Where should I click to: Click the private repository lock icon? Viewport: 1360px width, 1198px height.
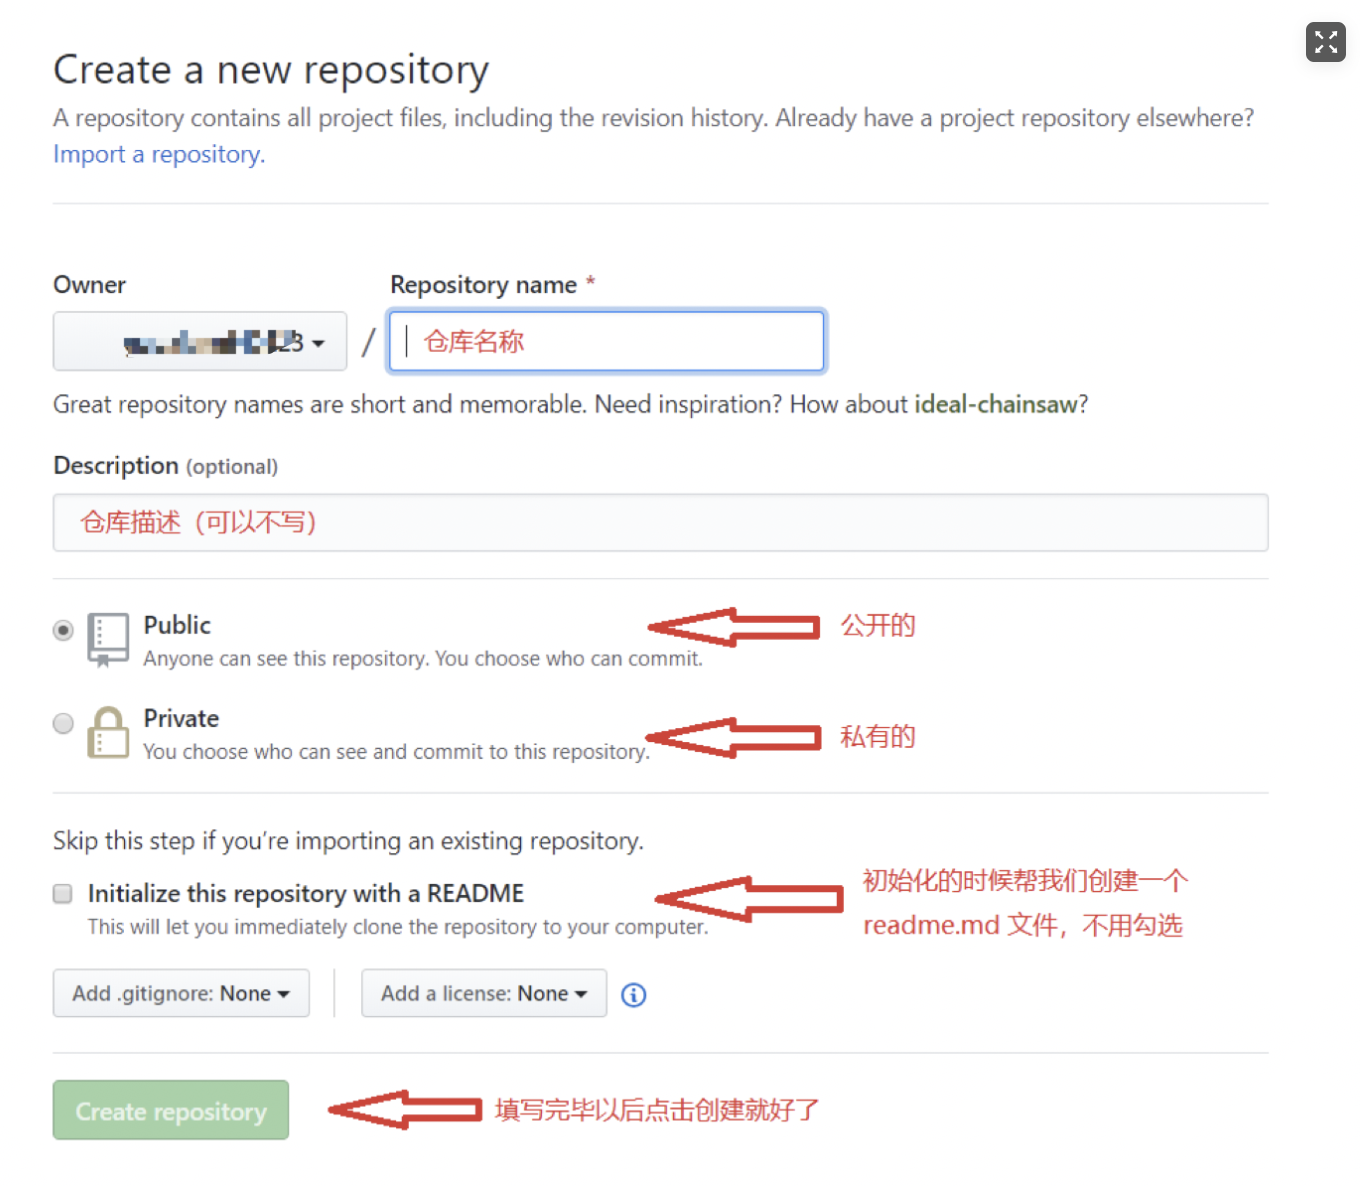click(x=108, y=733)
